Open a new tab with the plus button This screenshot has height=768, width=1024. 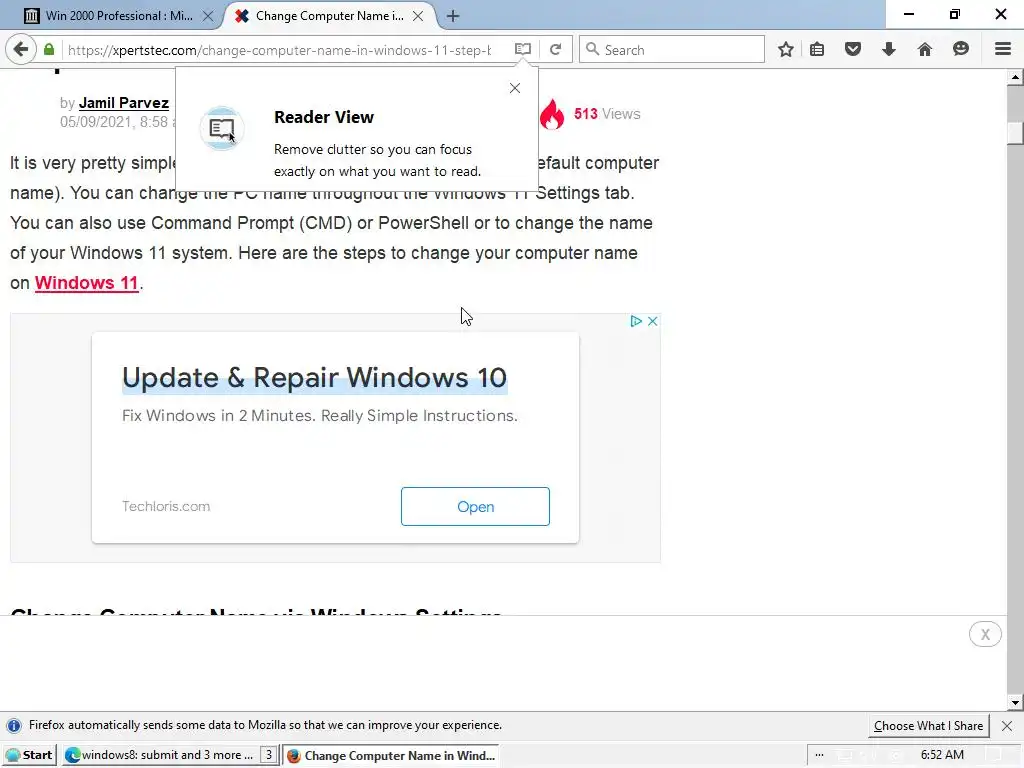click(453, 16)
